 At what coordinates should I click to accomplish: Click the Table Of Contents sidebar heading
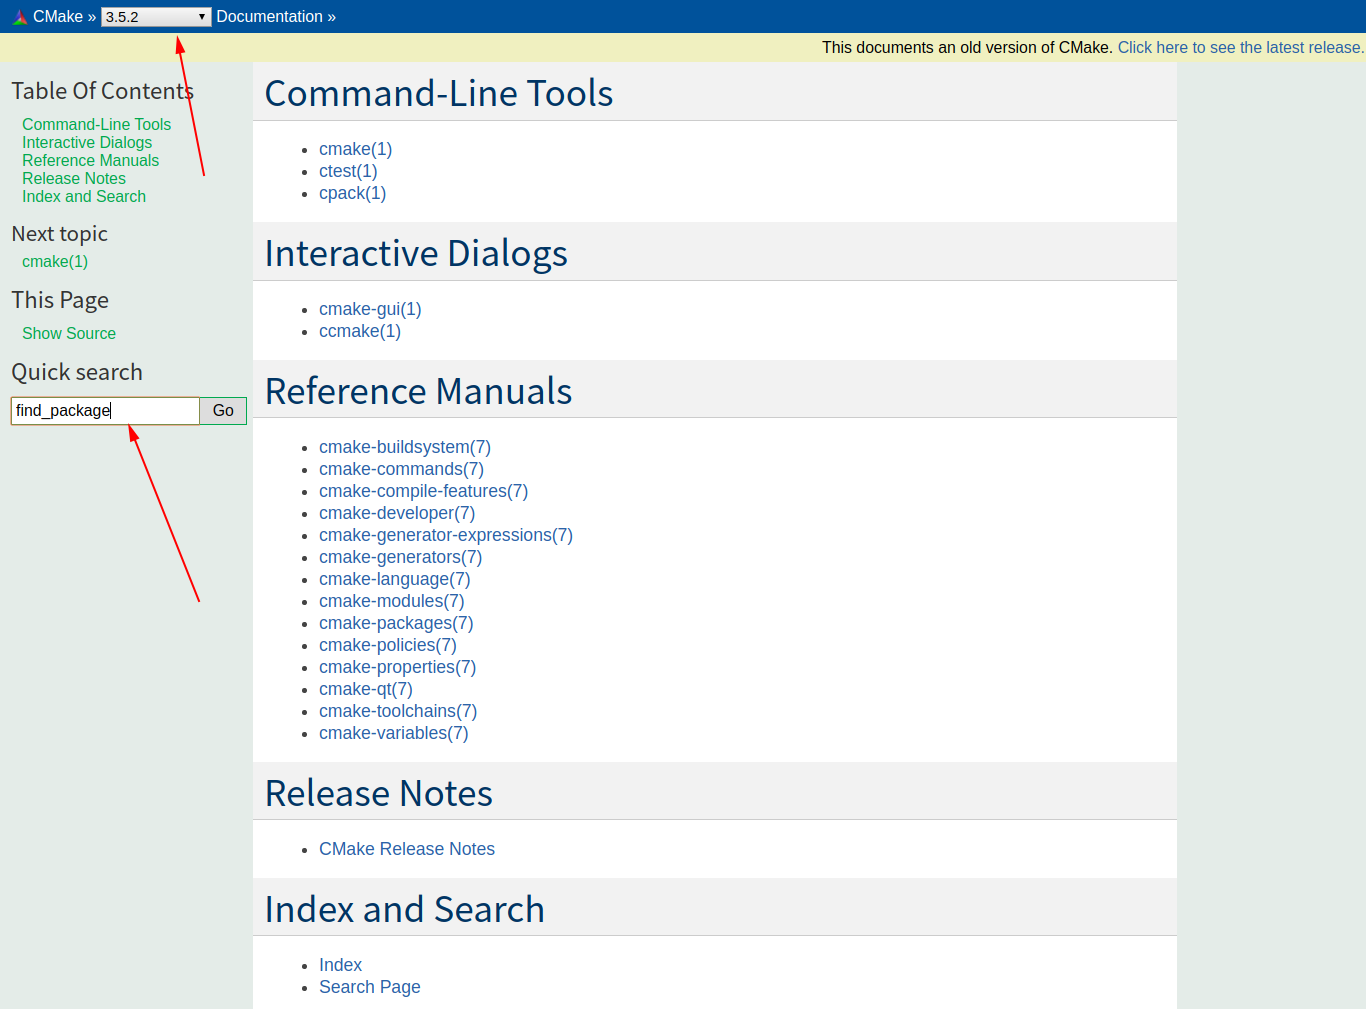pyautogui.click(x=103, y=91)
